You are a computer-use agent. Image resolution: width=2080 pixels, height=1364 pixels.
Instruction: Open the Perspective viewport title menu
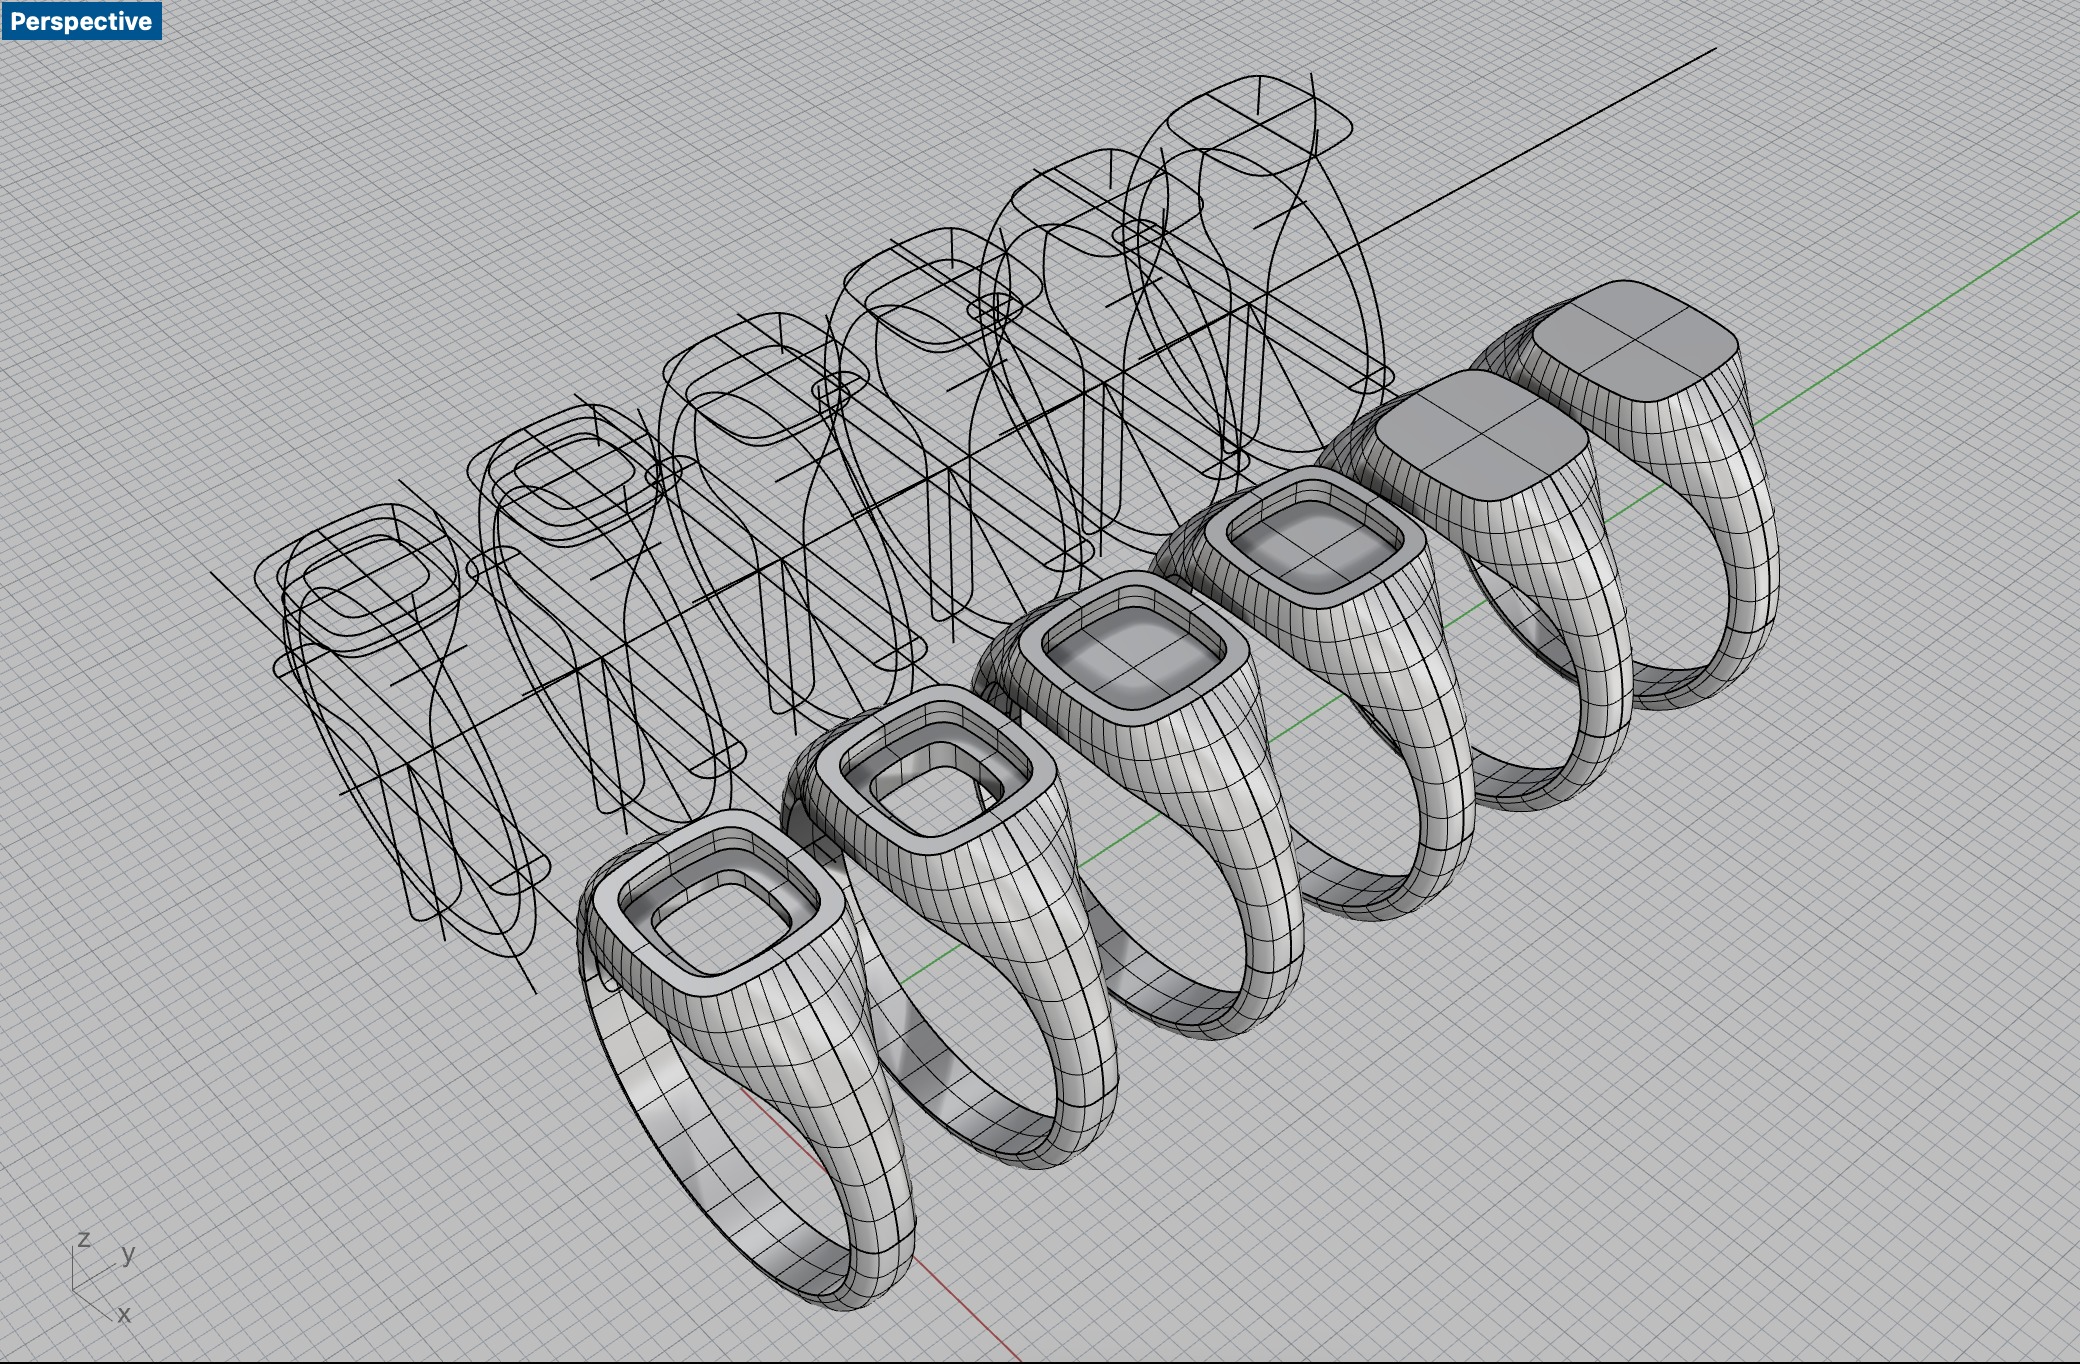click(81, 21)
